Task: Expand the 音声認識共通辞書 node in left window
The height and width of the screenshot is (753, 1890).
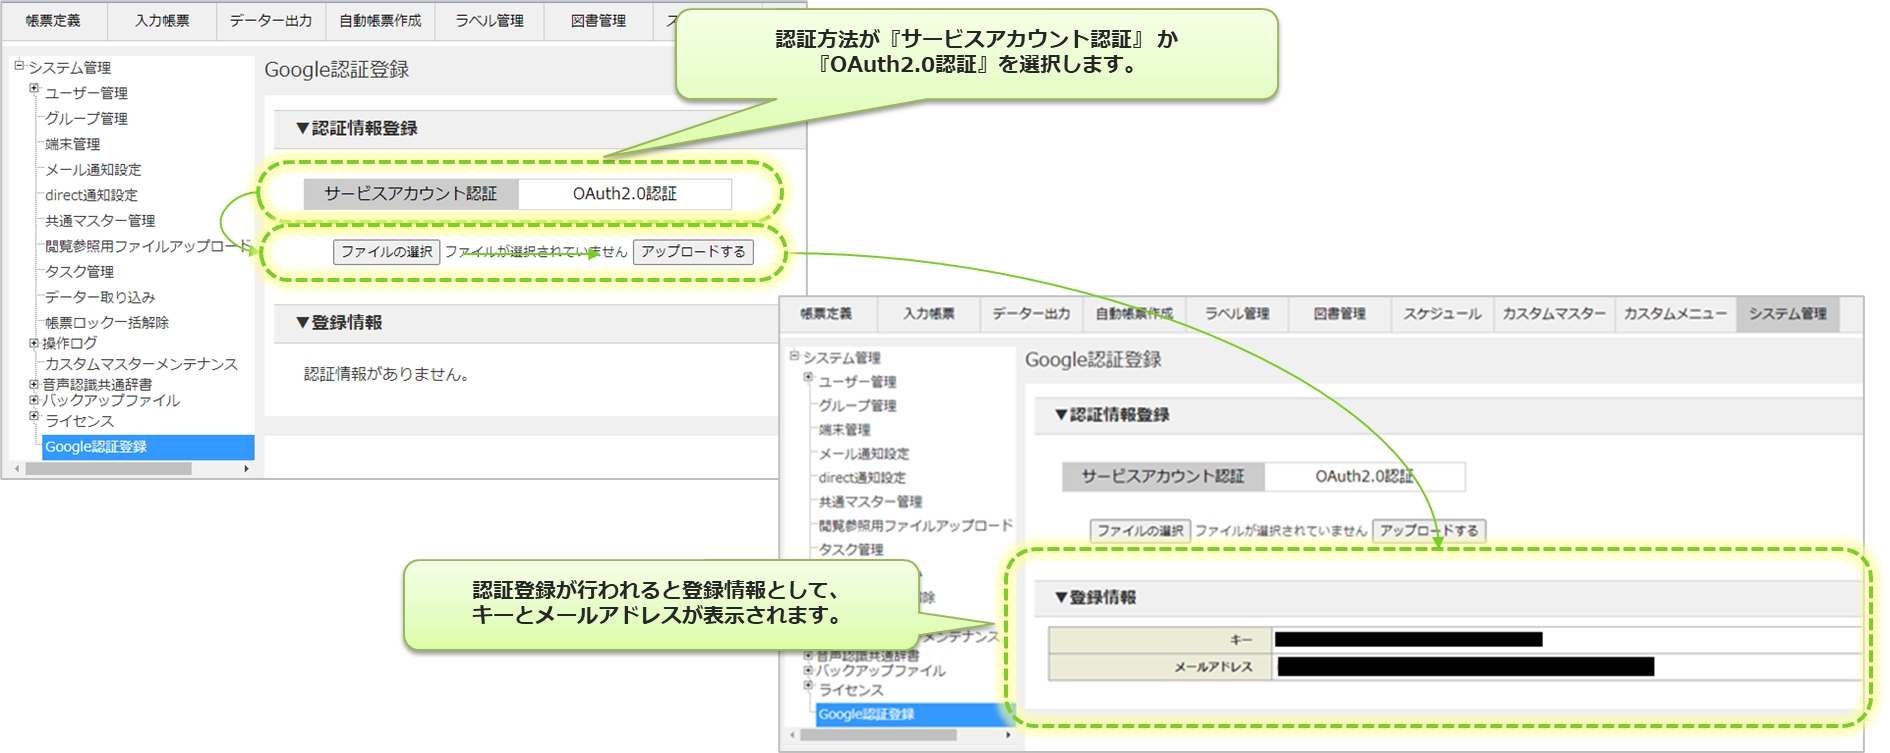Action: [x=34, y=384]
